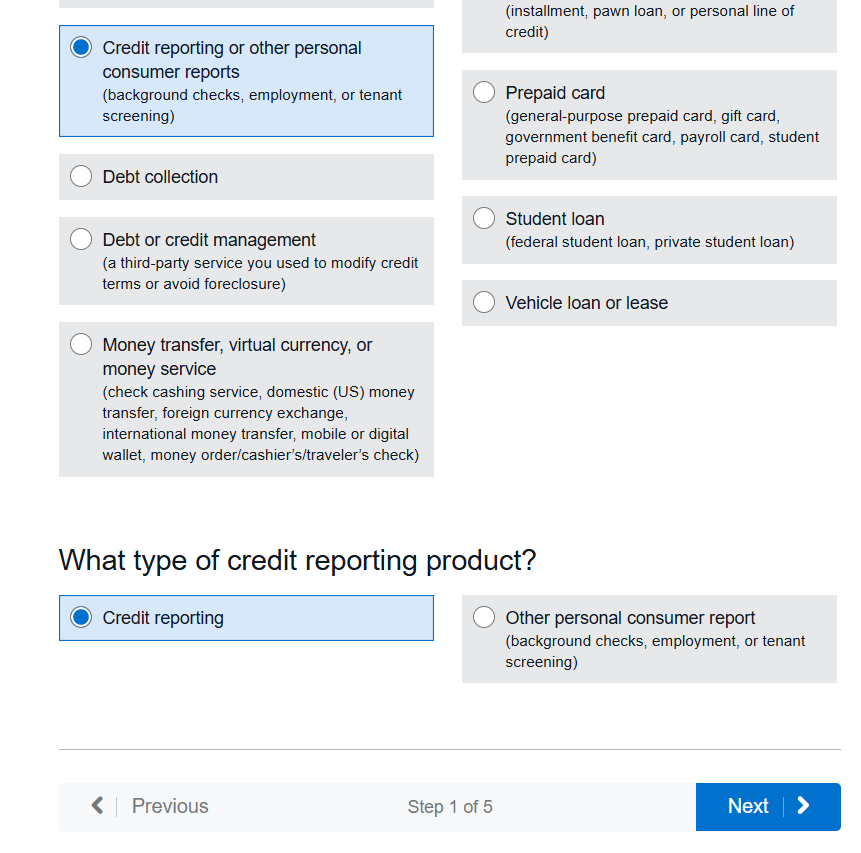Select the Debt collection radio option
This screenshot has width=861, height=853.
coord(81,176)
